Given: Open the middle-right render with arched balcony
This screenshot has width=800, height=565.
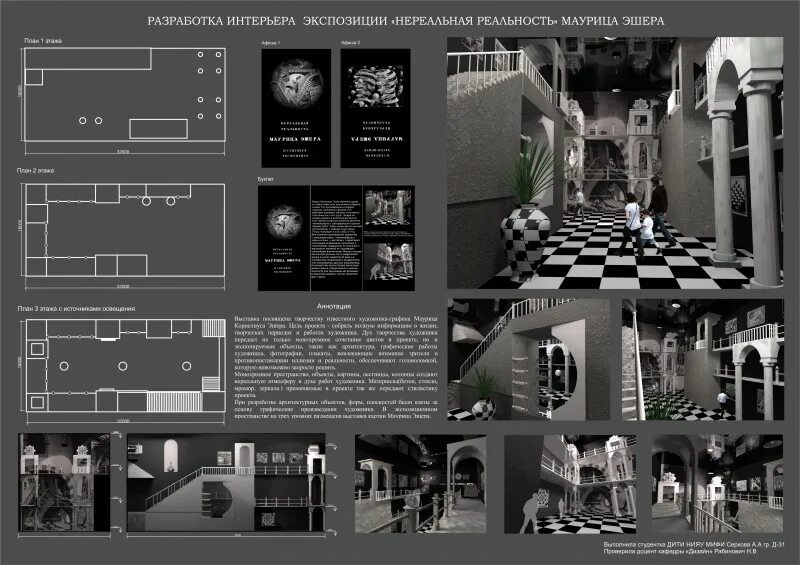Looking at the screenshot, I should pyautogui.click(x=703, y=359).
